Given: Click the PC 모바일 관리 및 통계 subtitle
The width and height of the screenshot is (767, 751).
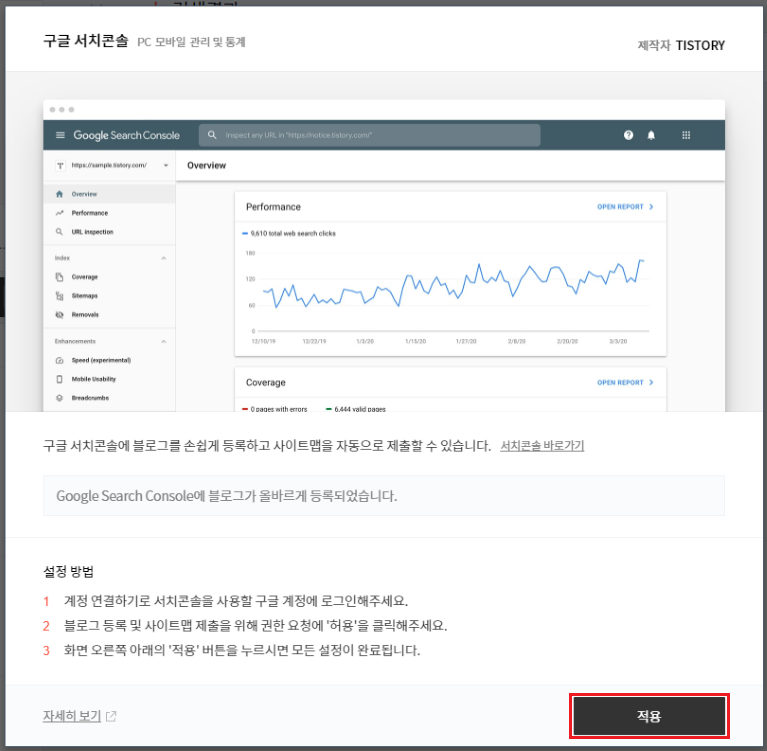Looking at the screenshot, I should 191,42.
